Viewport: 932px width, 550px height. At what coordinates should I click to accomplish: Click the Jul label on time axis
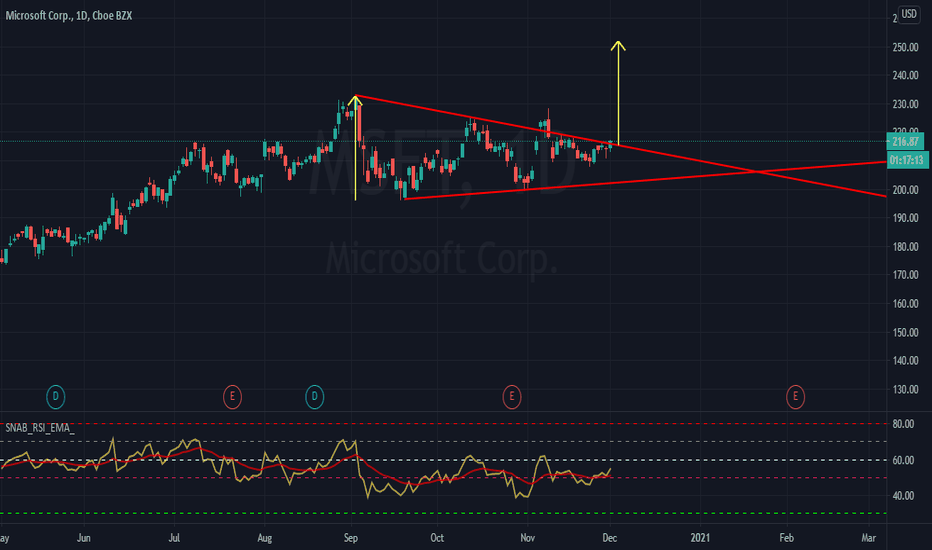tap(174, 538)
